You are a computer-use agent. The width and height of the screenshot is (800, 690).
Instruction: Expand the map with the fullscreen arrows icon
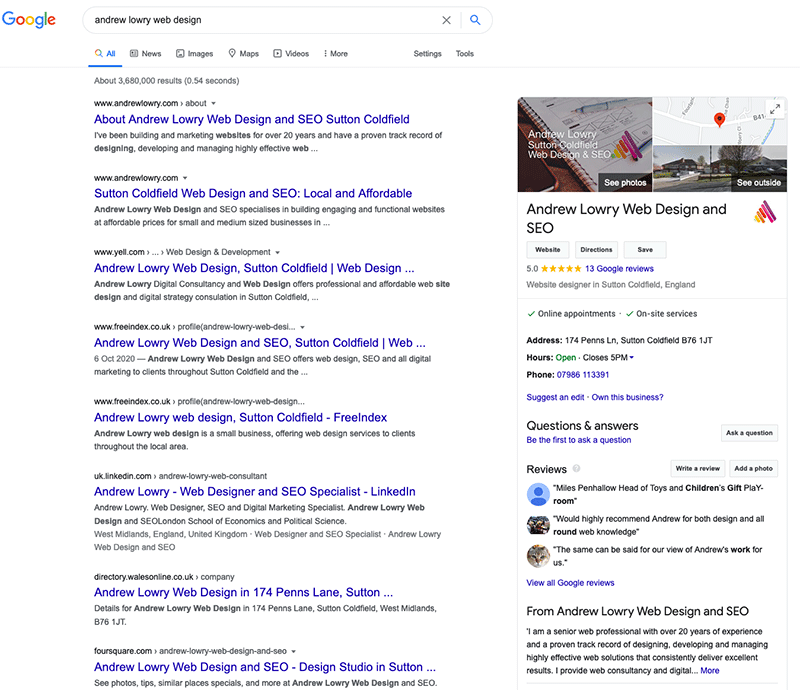tap(775, 109)
